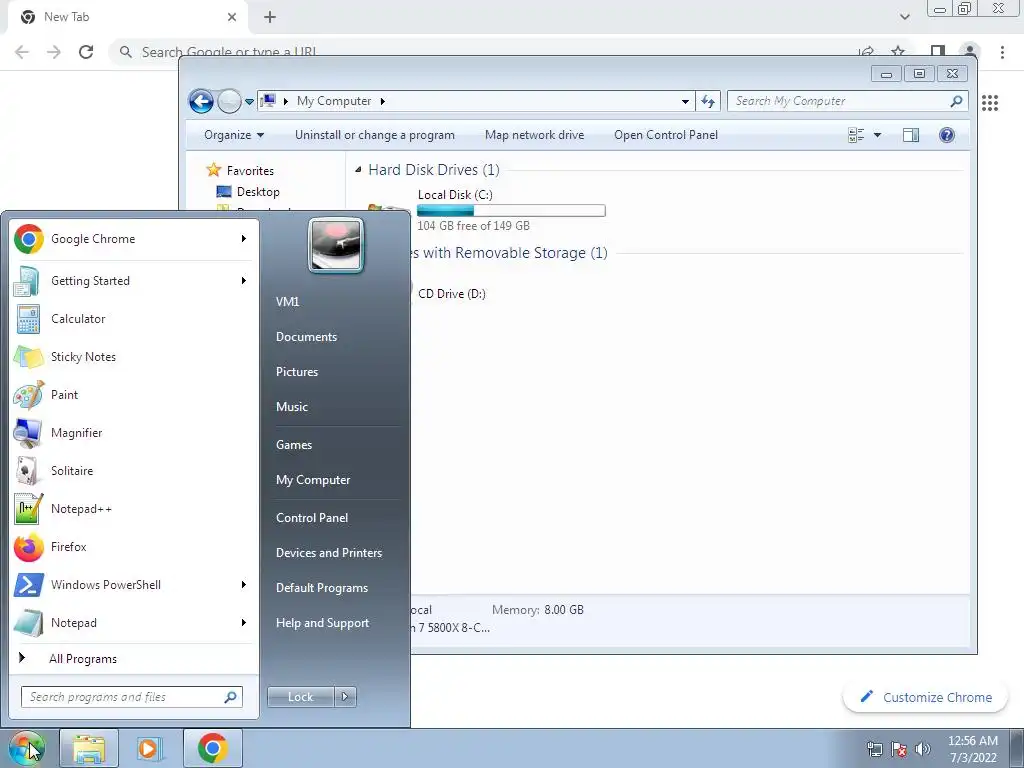Viewport: 1024px width, 768px height.
Task: Click the Lock button
Action: (x=300, y=697)
